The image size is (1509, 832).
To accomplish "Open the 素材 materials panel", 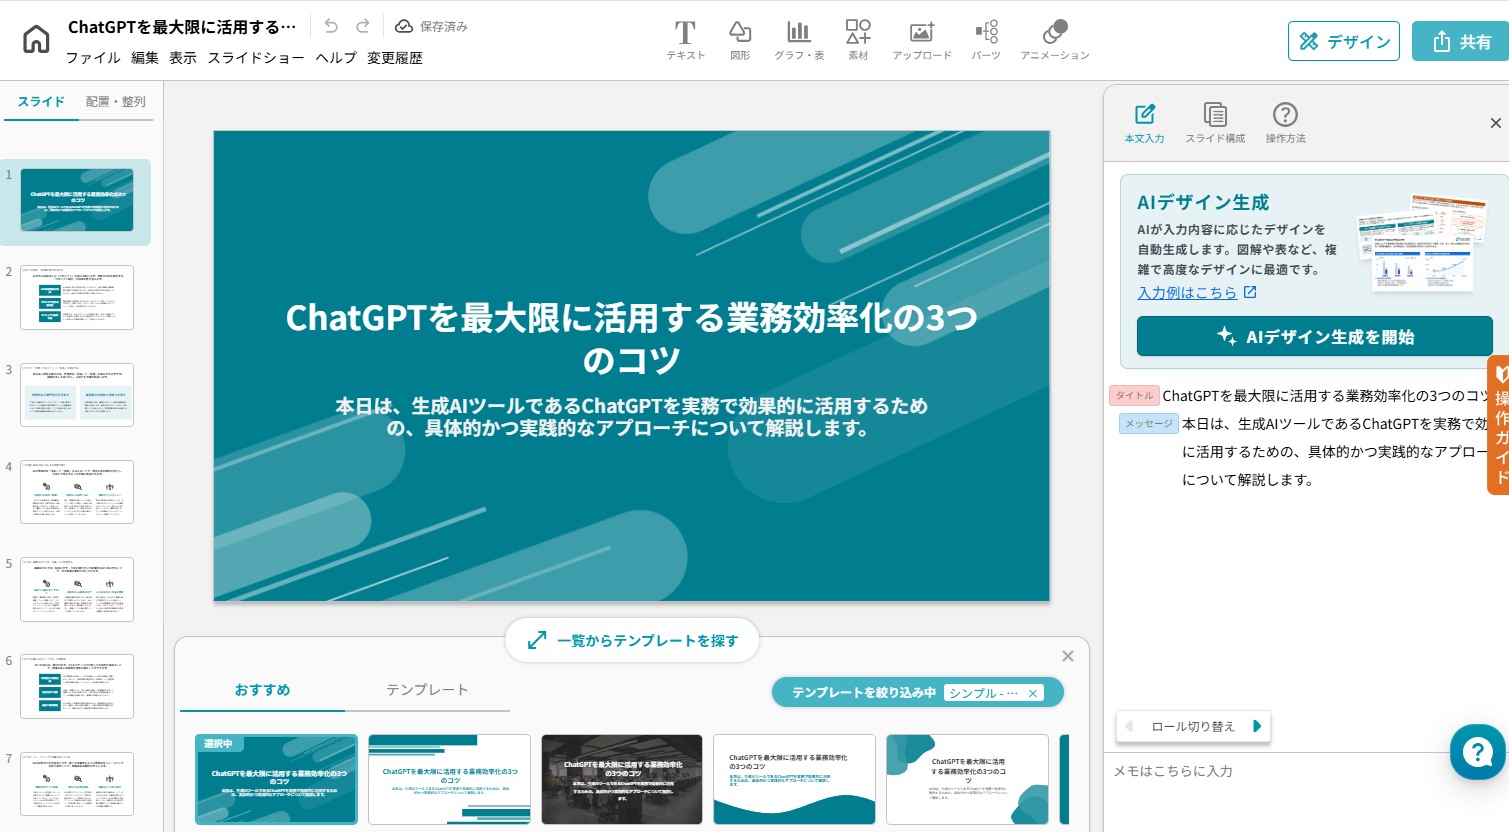I will pyautogui.click(x=858, y=40).
